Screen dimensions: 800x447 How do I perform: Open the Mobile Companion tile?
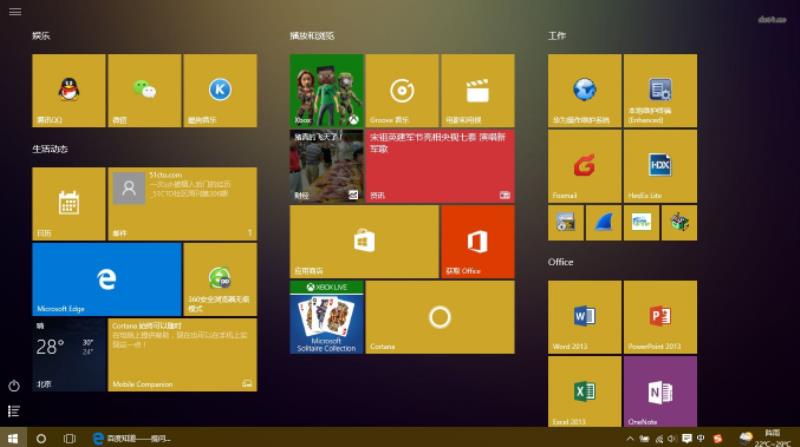coord(182,355)
